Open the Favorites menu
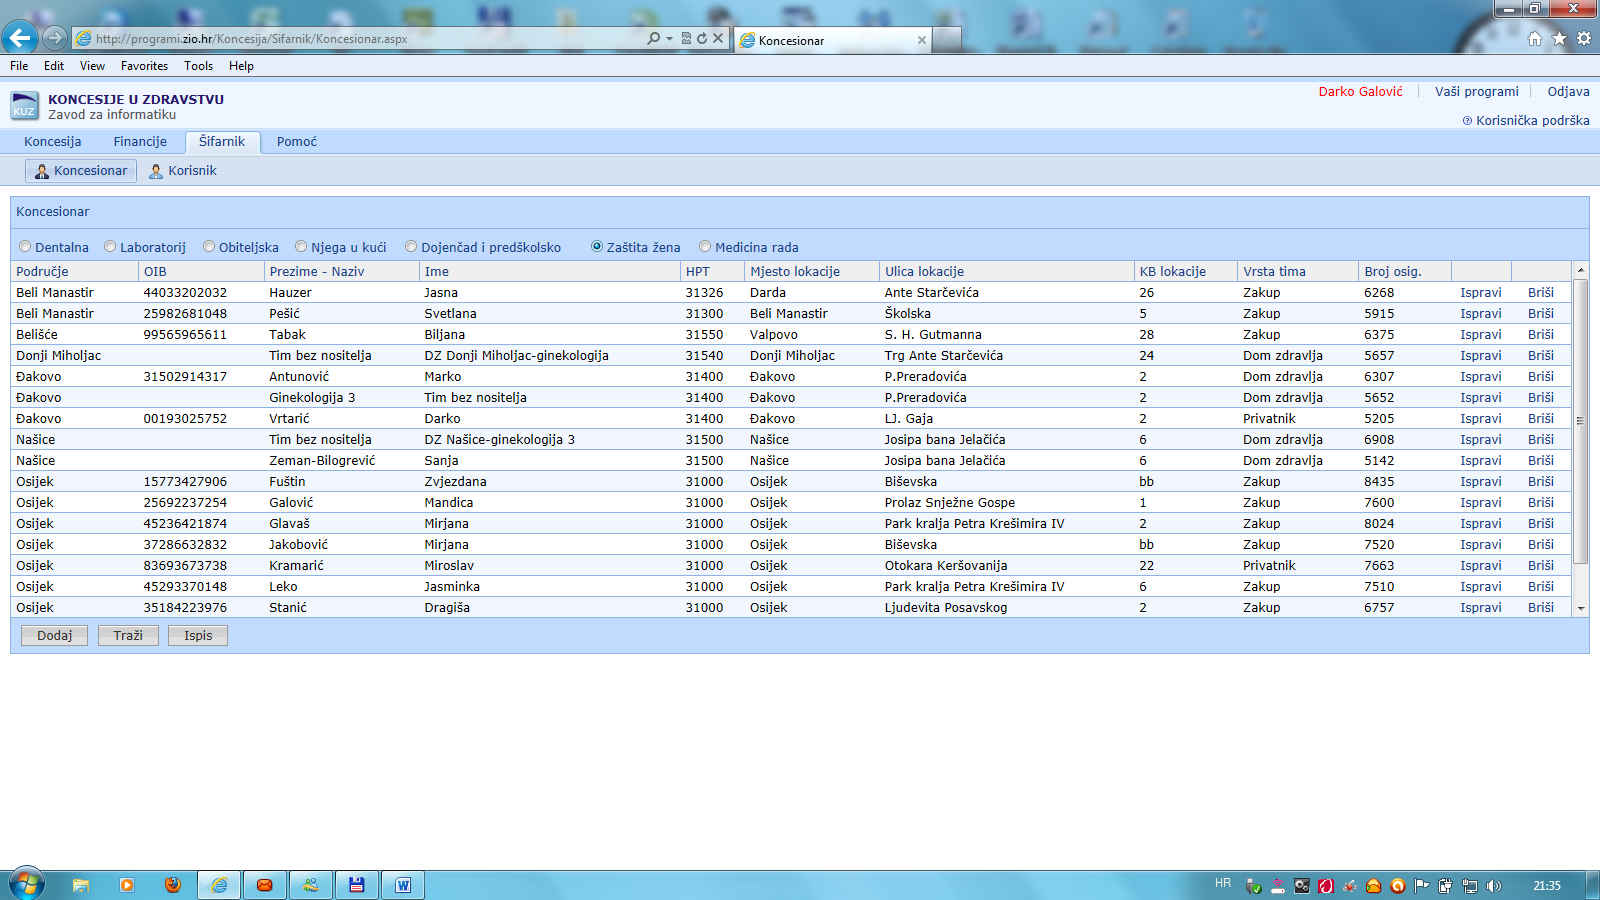This screenshot has height=900, width=1600. [144, 66]
